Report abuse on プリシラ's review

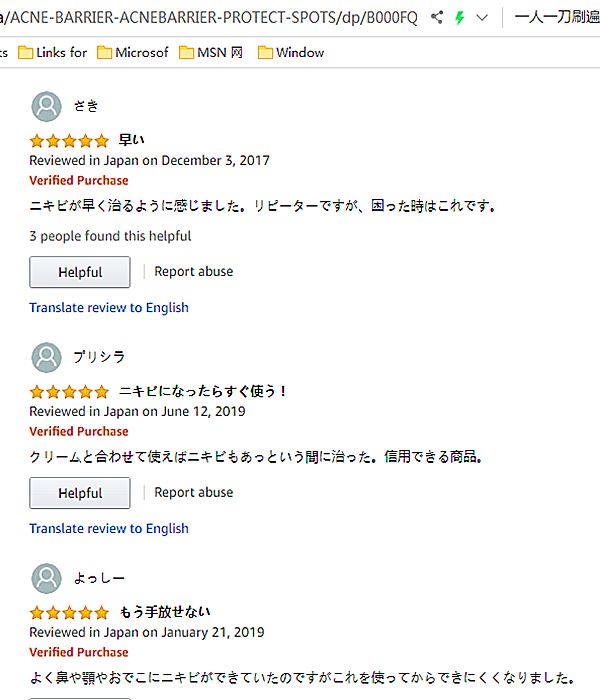point(194,492)
